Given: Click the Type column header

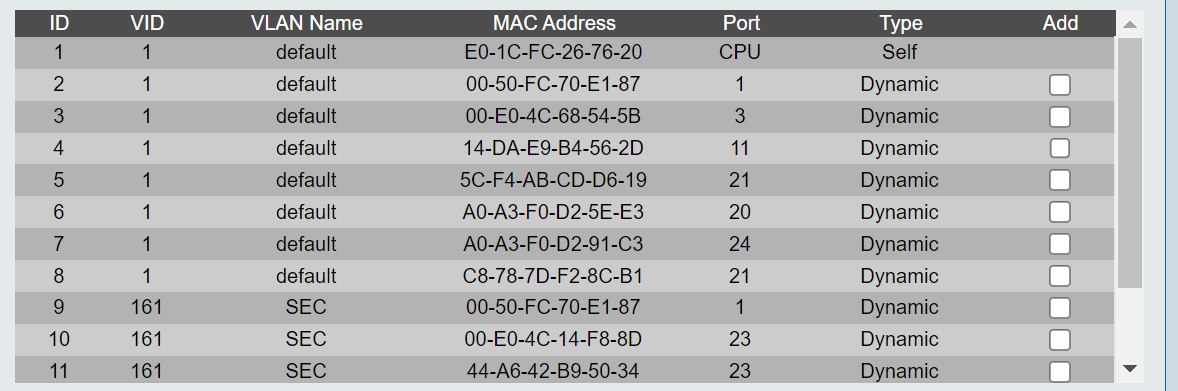Looking at the screenshot, I should tap(901, 23).
